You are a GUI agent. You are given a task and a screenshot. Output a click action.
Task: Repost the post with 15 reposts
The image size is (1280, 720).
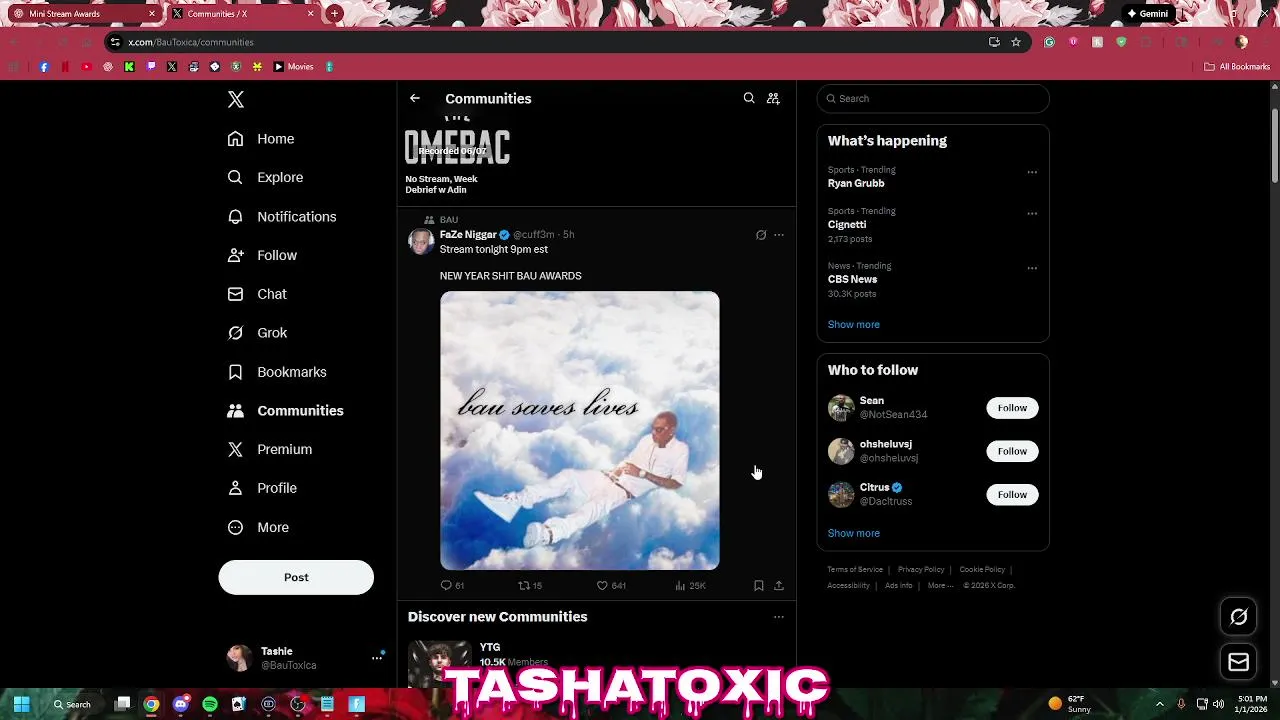[x=530, y=586]
